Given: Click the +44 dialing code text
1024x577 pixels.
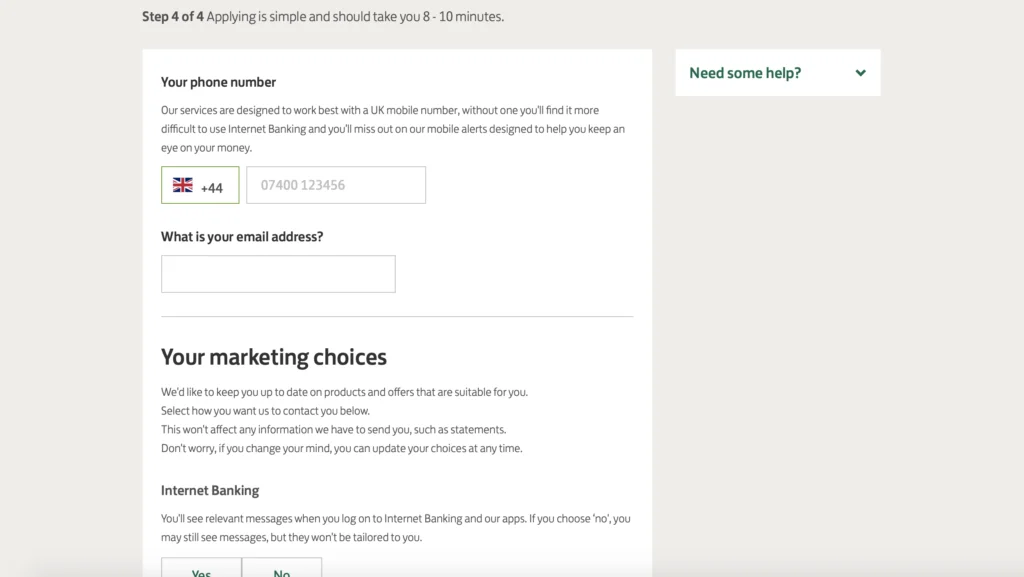Looking at the screenshot, I should click(x=212, y=188).
